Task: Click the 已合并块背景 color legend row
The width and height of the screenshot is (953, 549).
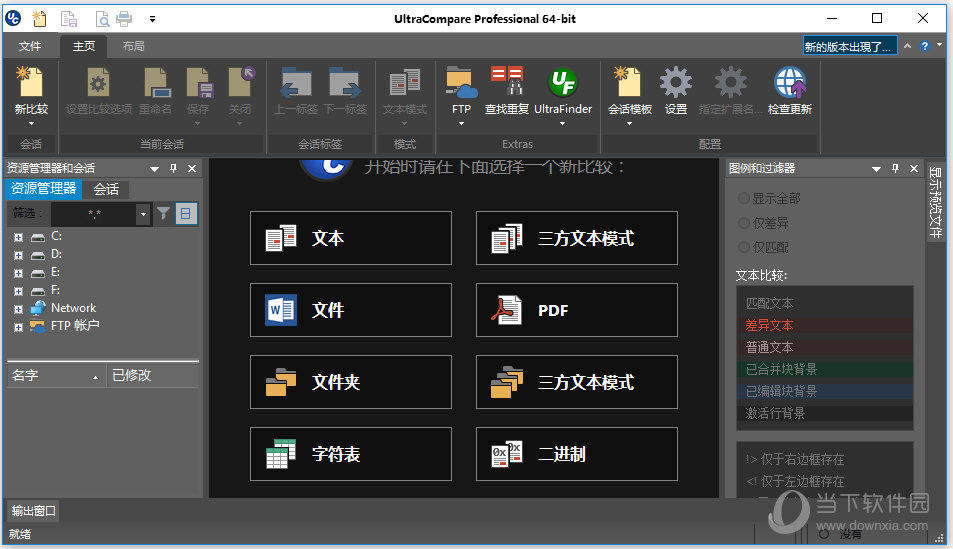Action: point(825,369)
